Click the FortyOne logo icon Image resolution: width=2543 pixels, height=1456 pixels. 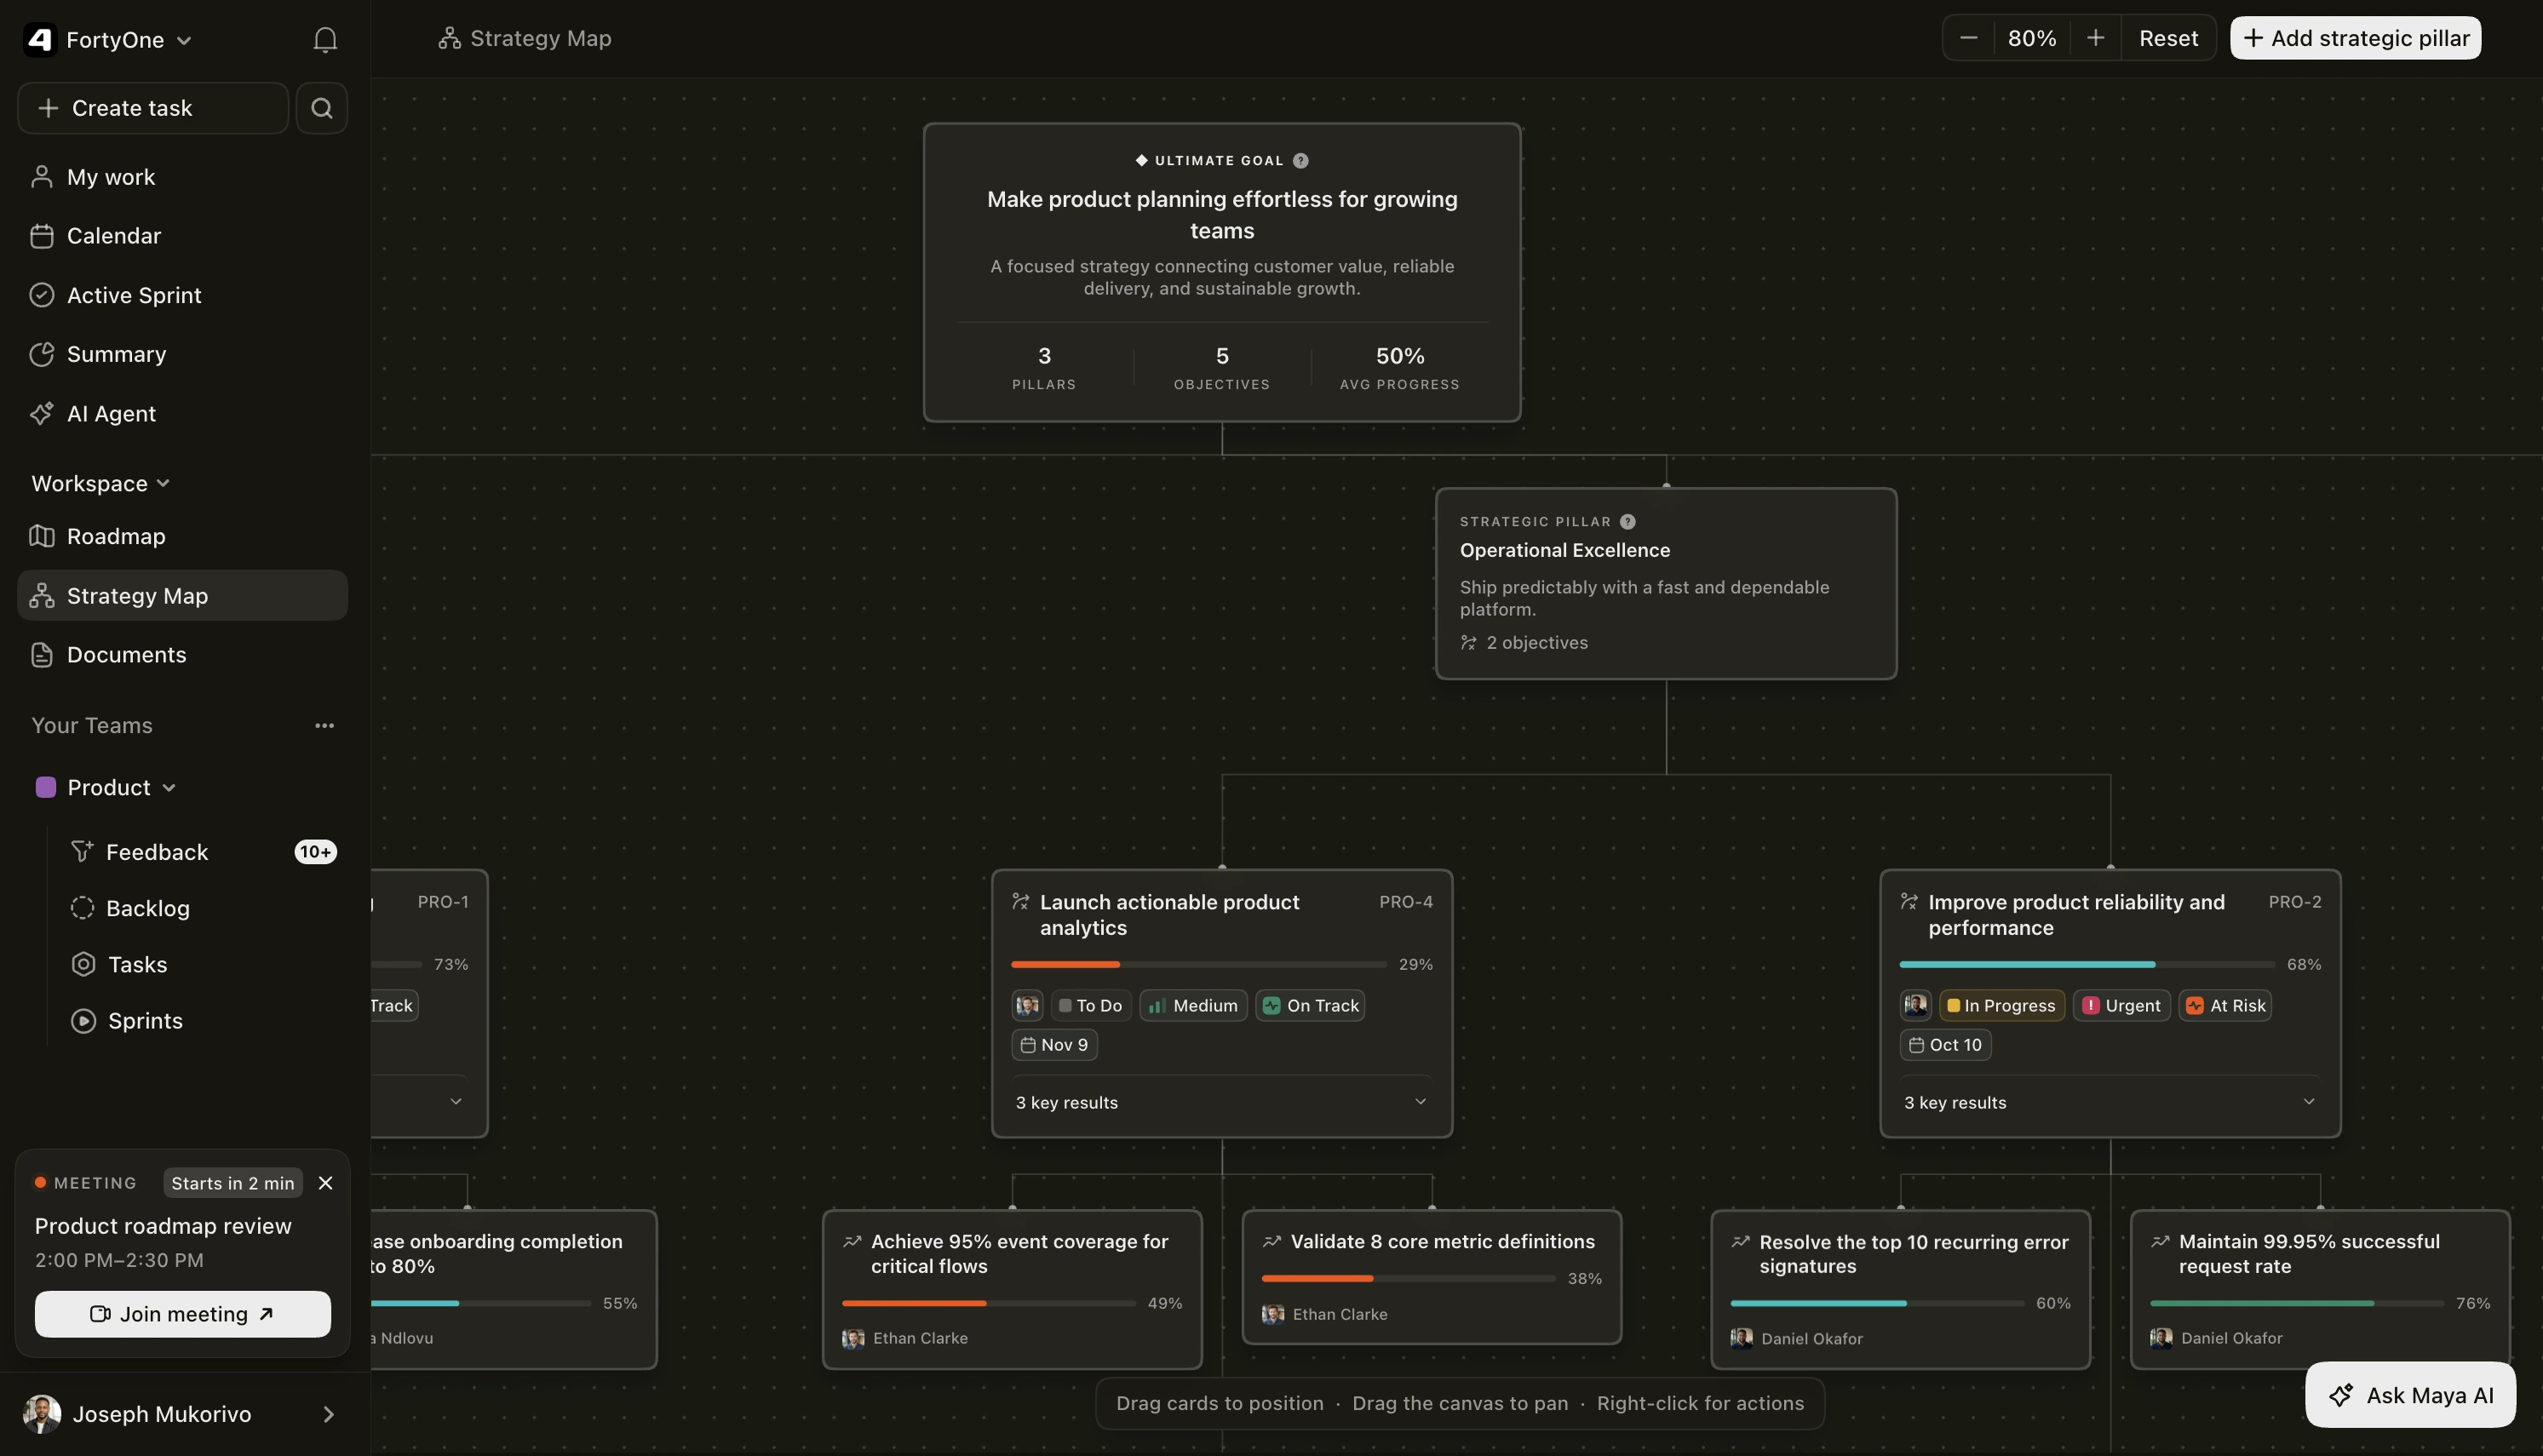(x=40, y=39)
